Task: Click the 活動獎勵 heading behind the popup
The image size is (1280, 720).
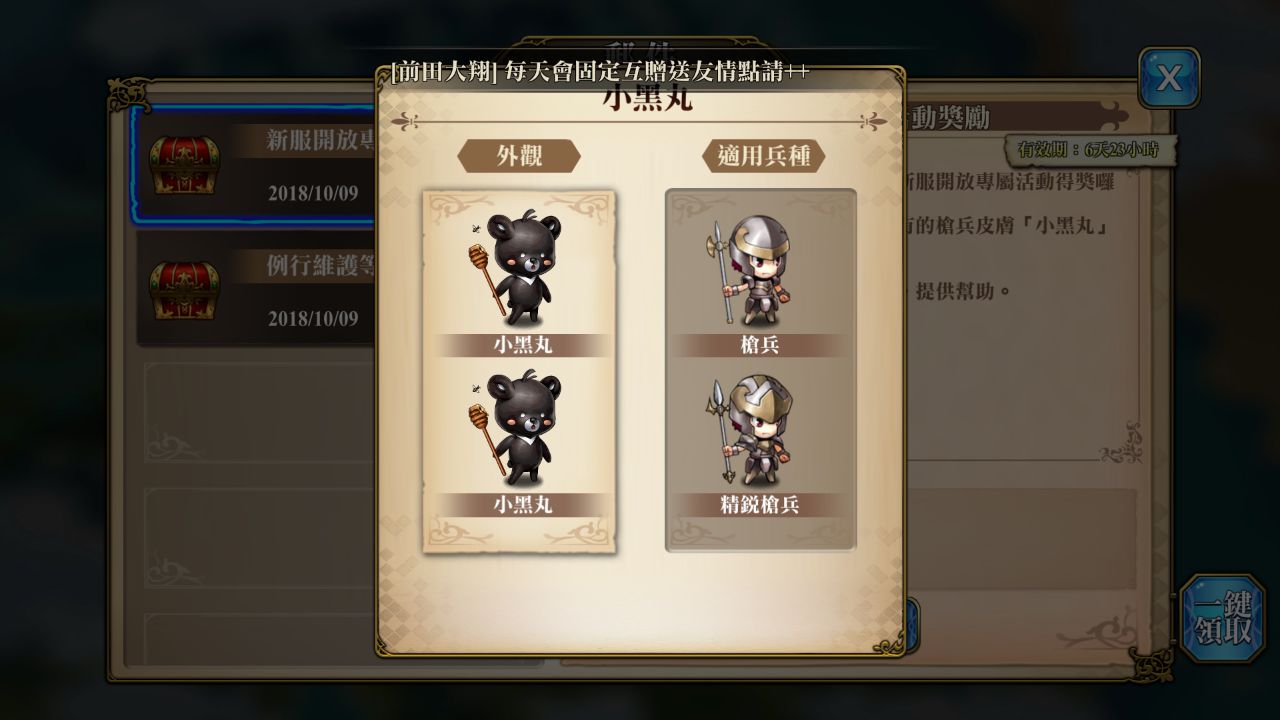Action: (x=948, y=118)
